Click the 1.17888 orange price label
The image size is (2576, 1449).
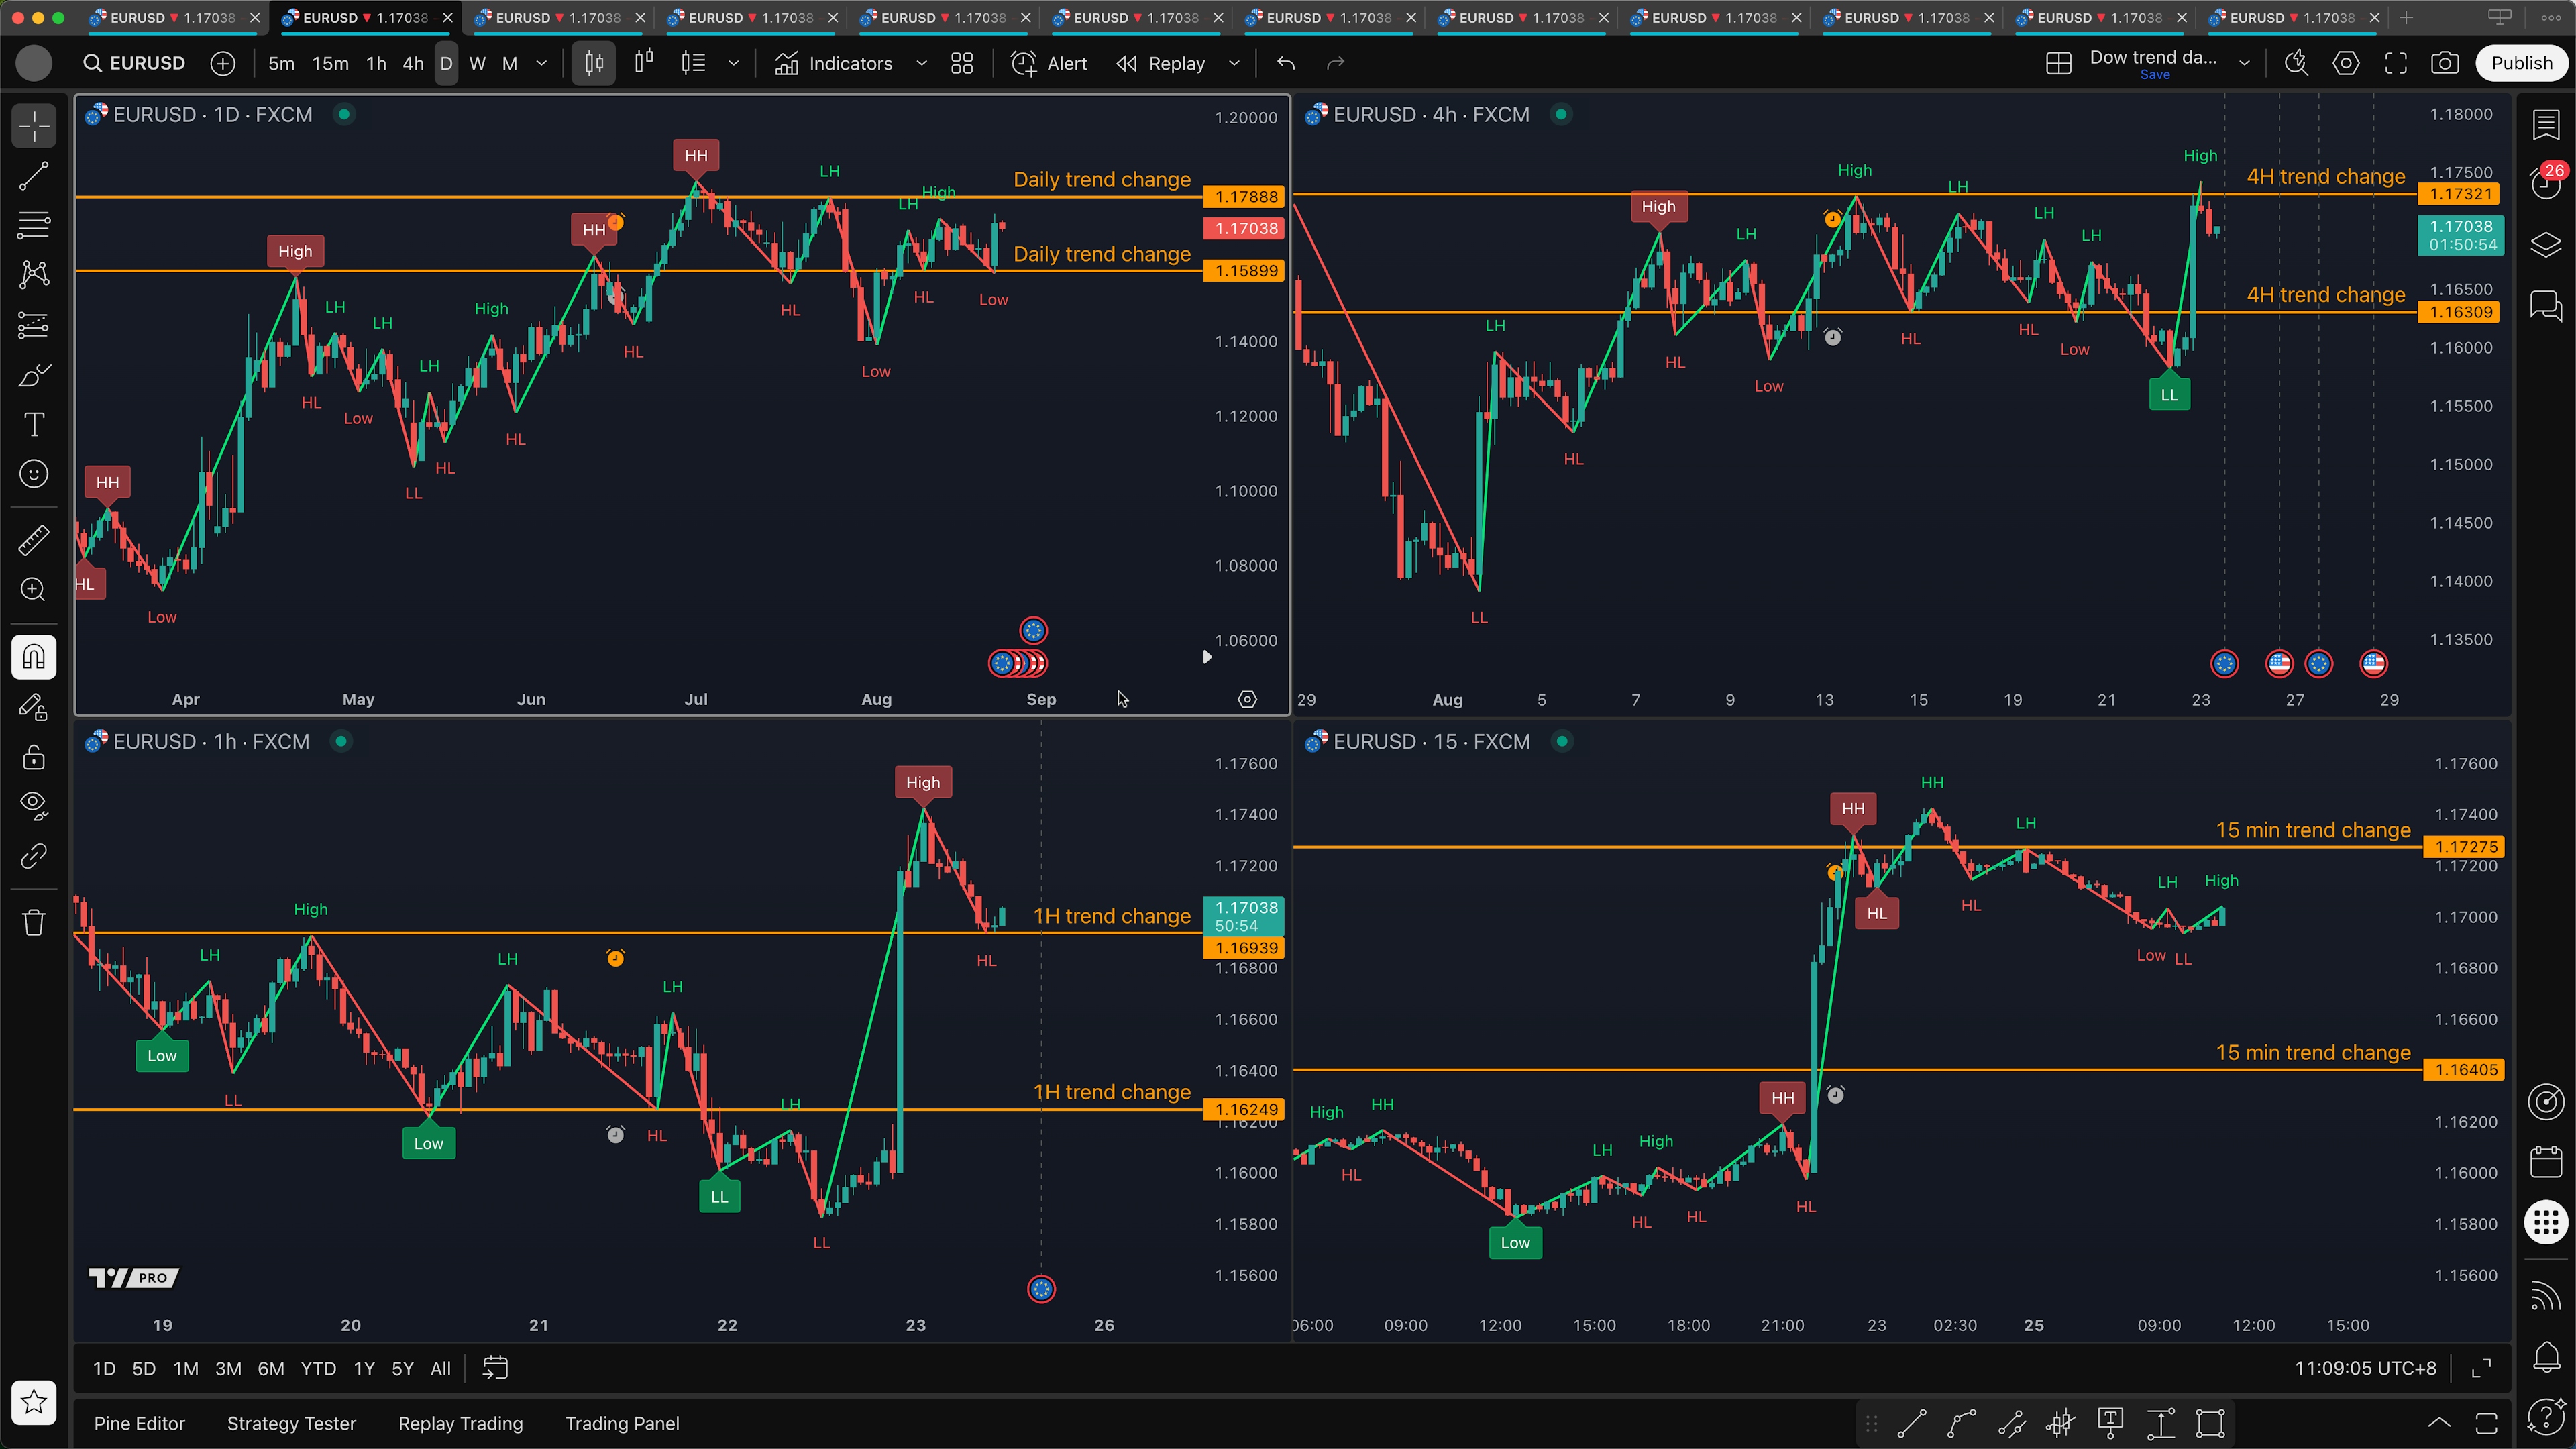(x=1244, y=197)
